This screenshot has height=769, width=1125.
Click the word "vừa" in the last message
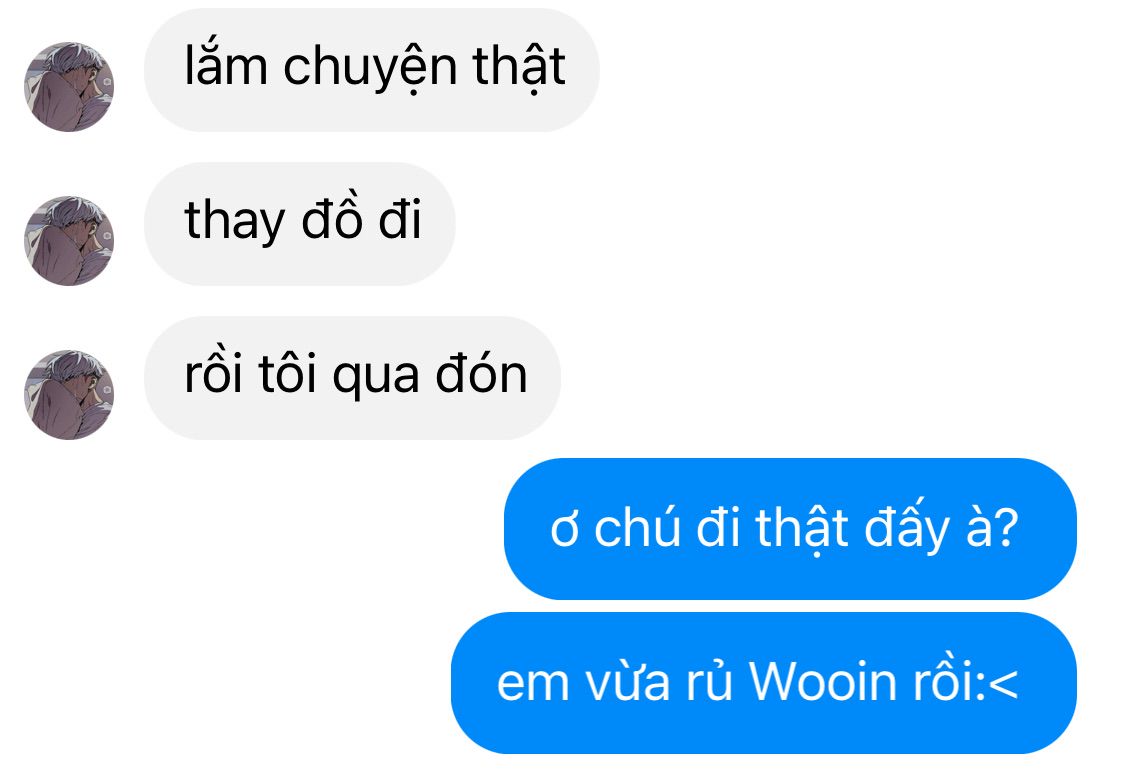pyautogui.click(x=628, y=681)
